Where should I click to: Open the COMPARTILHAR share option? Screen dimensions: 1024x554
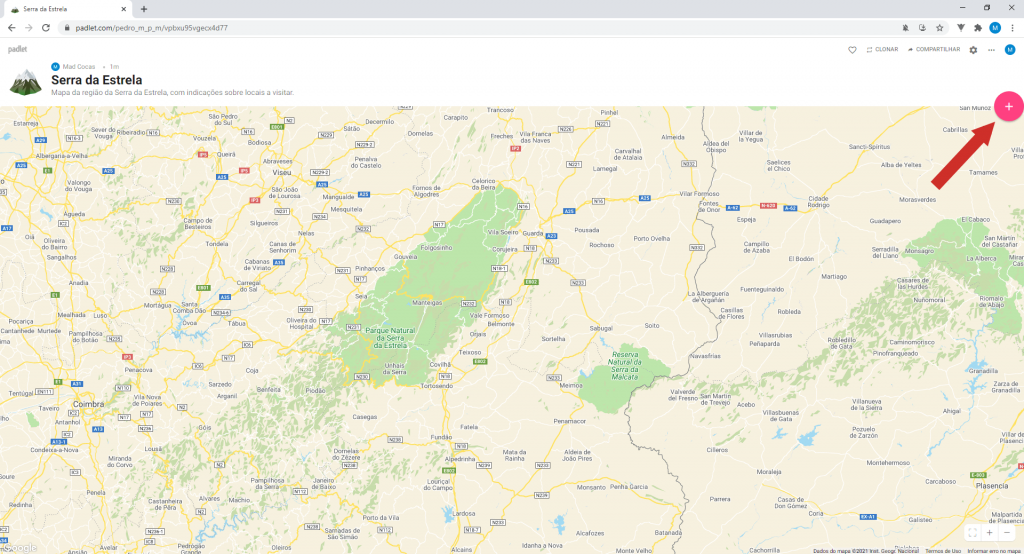(934, 50)
